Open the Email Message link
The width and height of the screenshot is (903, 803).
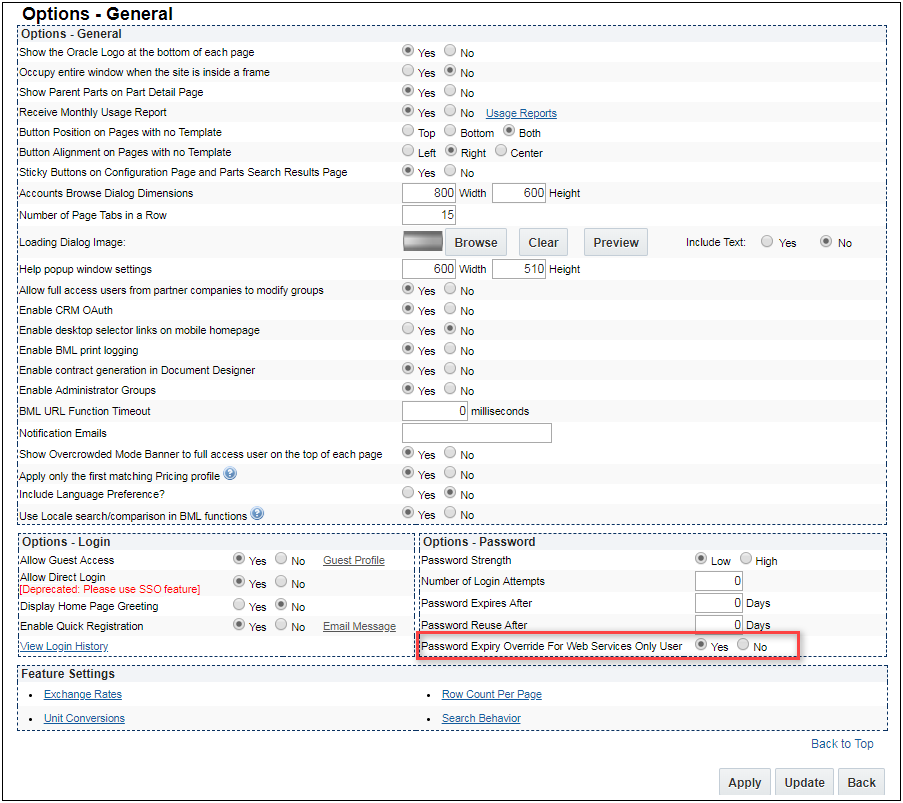pos(359,626)
